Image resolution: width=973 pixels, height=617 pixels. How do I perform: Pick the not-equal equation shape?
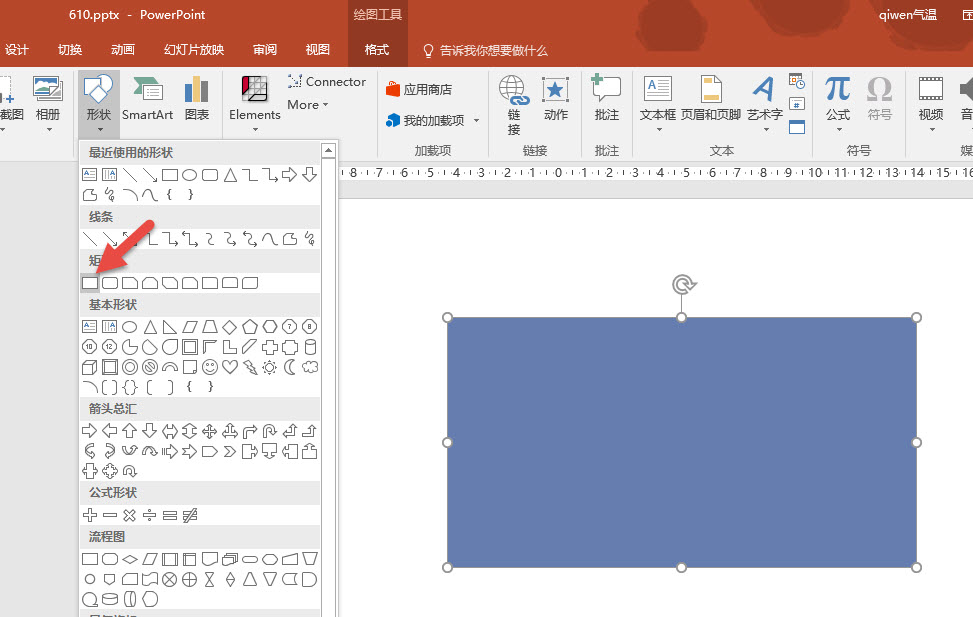point(190,515)
